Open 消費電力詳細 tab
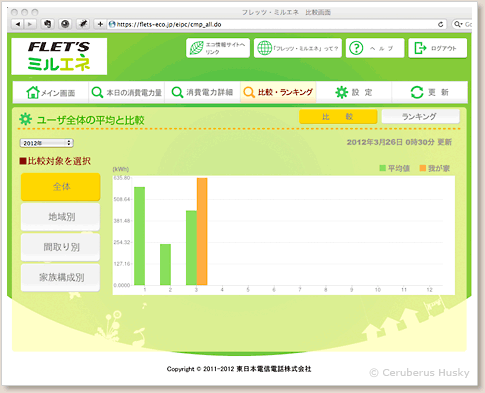This screenshot has height=393, width=485. [202, 92]
